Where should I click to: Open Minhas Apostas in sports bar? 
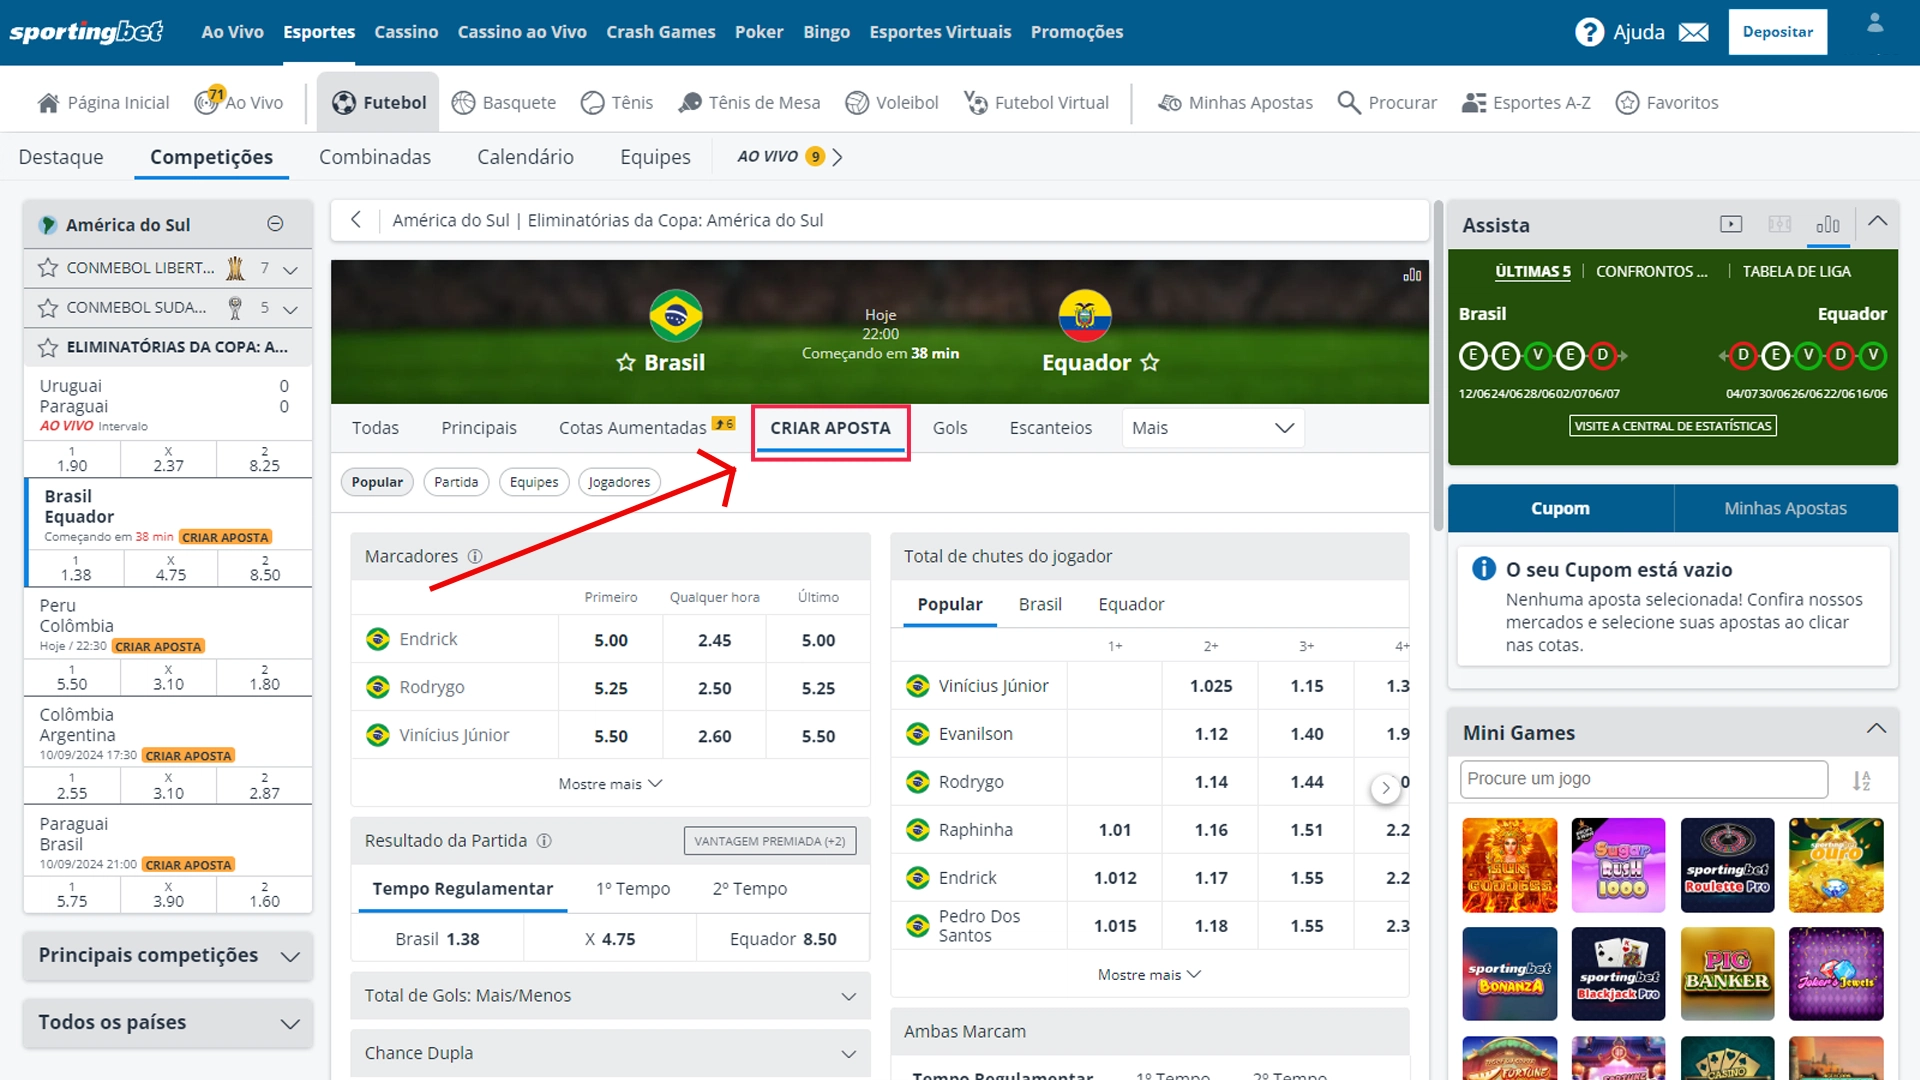[x=1235, y=102]
